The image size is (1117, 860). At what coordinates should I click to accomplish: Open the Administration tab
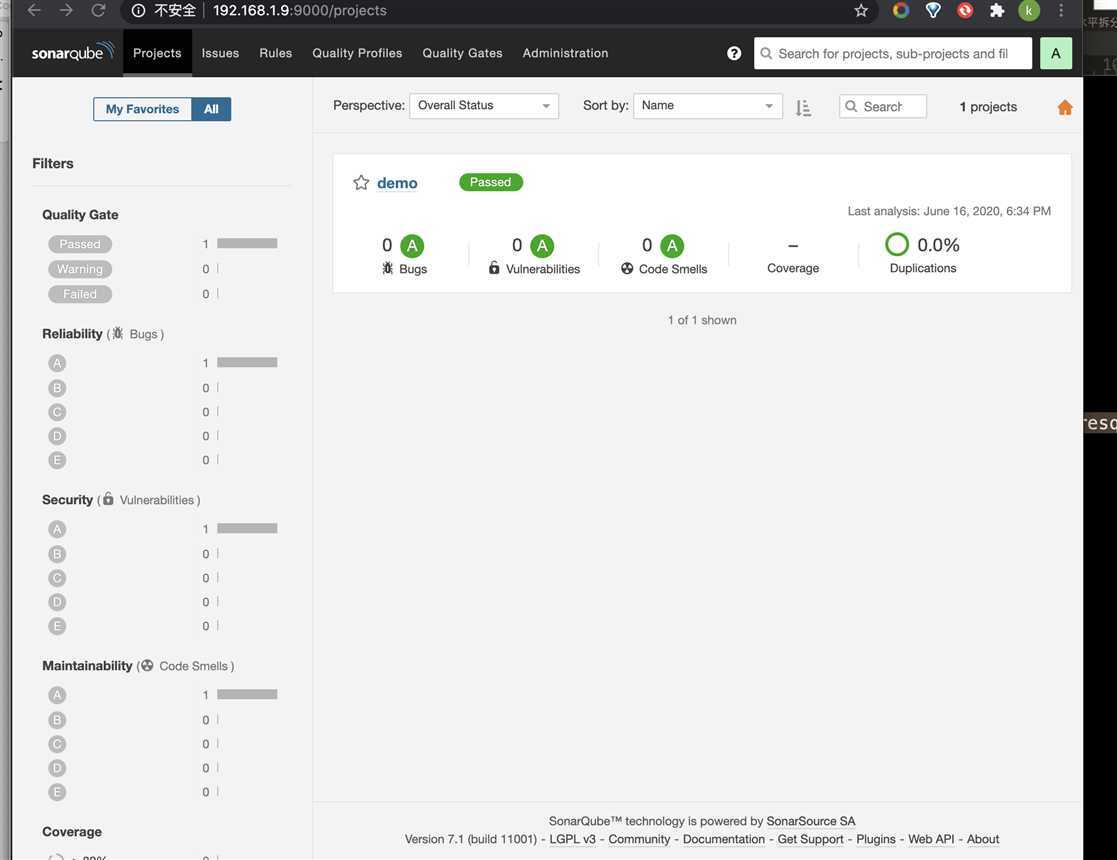tap(565, 53)
